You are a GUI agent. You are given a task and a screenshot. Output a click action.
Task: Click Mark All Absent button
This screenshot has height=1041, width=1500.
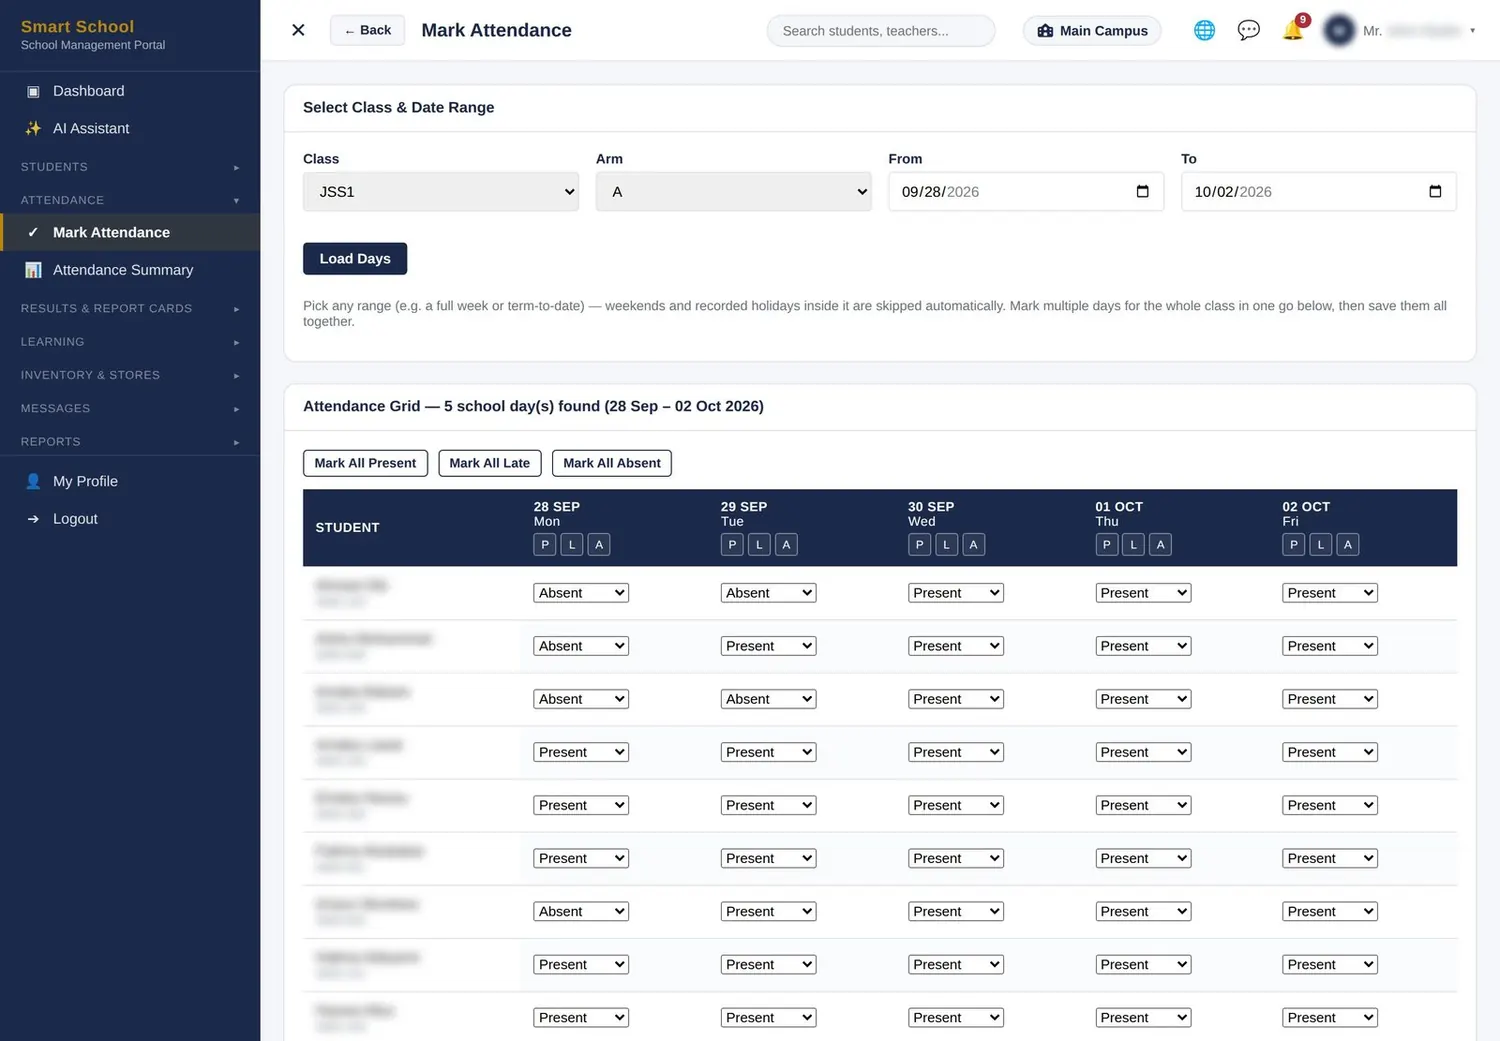(612, 463)
